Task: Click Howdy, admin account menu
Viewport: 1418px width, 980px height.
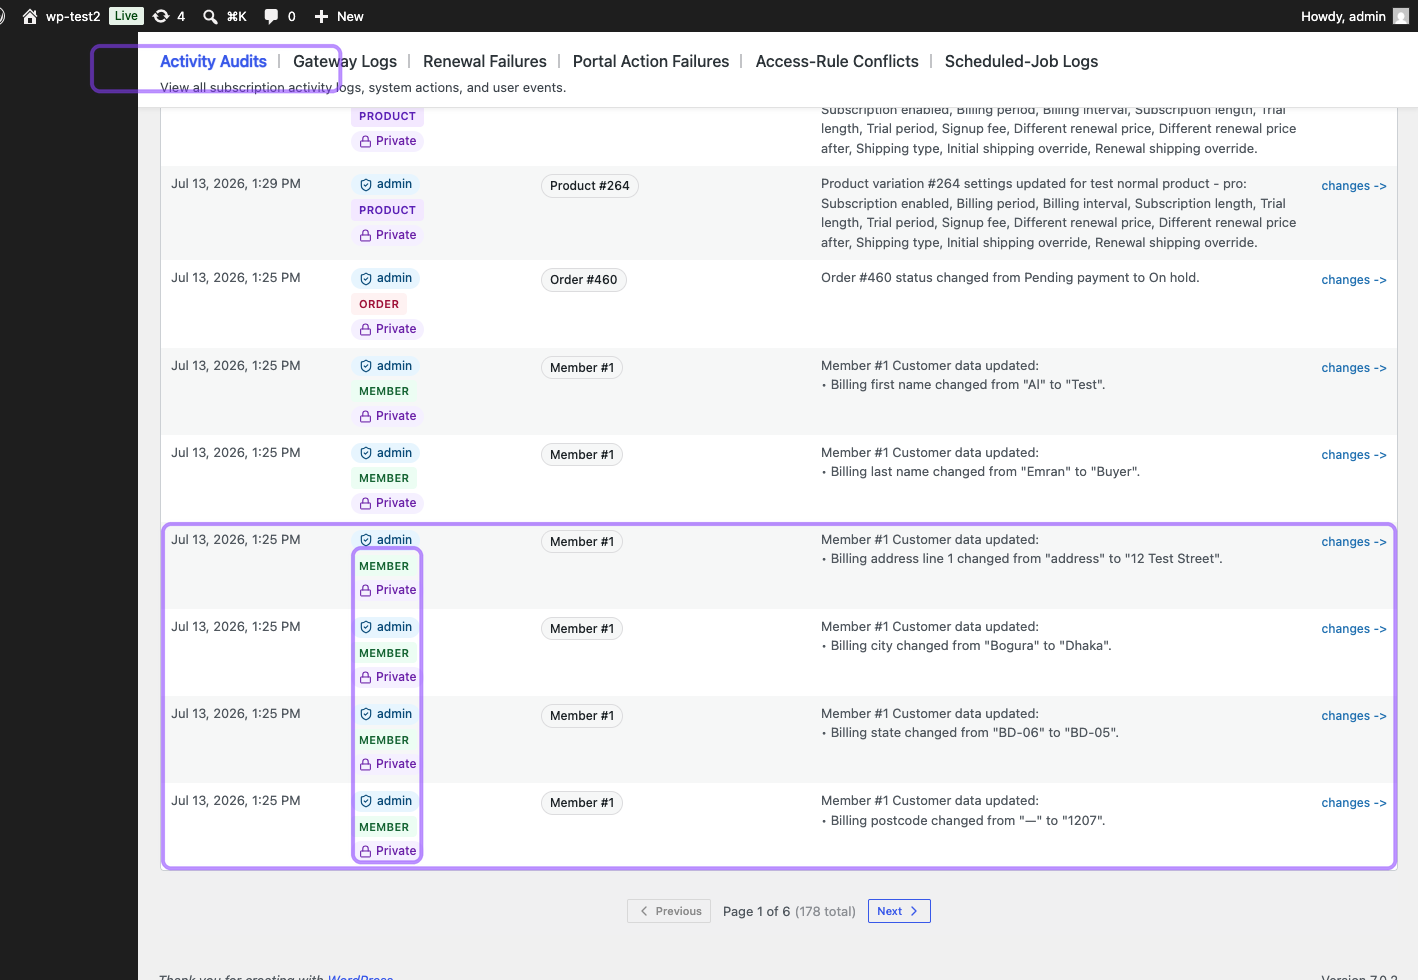Action: (1354, 16)
